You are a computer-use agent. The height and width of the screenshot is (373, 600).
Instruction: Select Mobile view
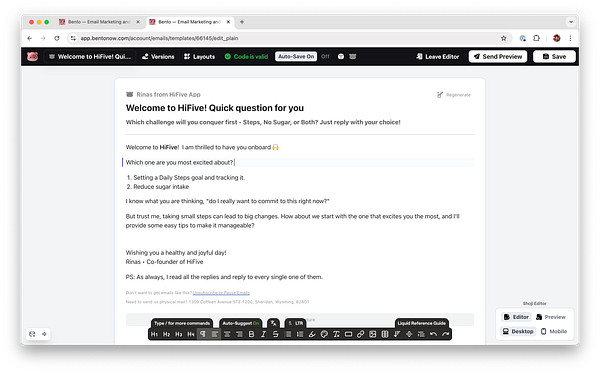pos(554,331)
